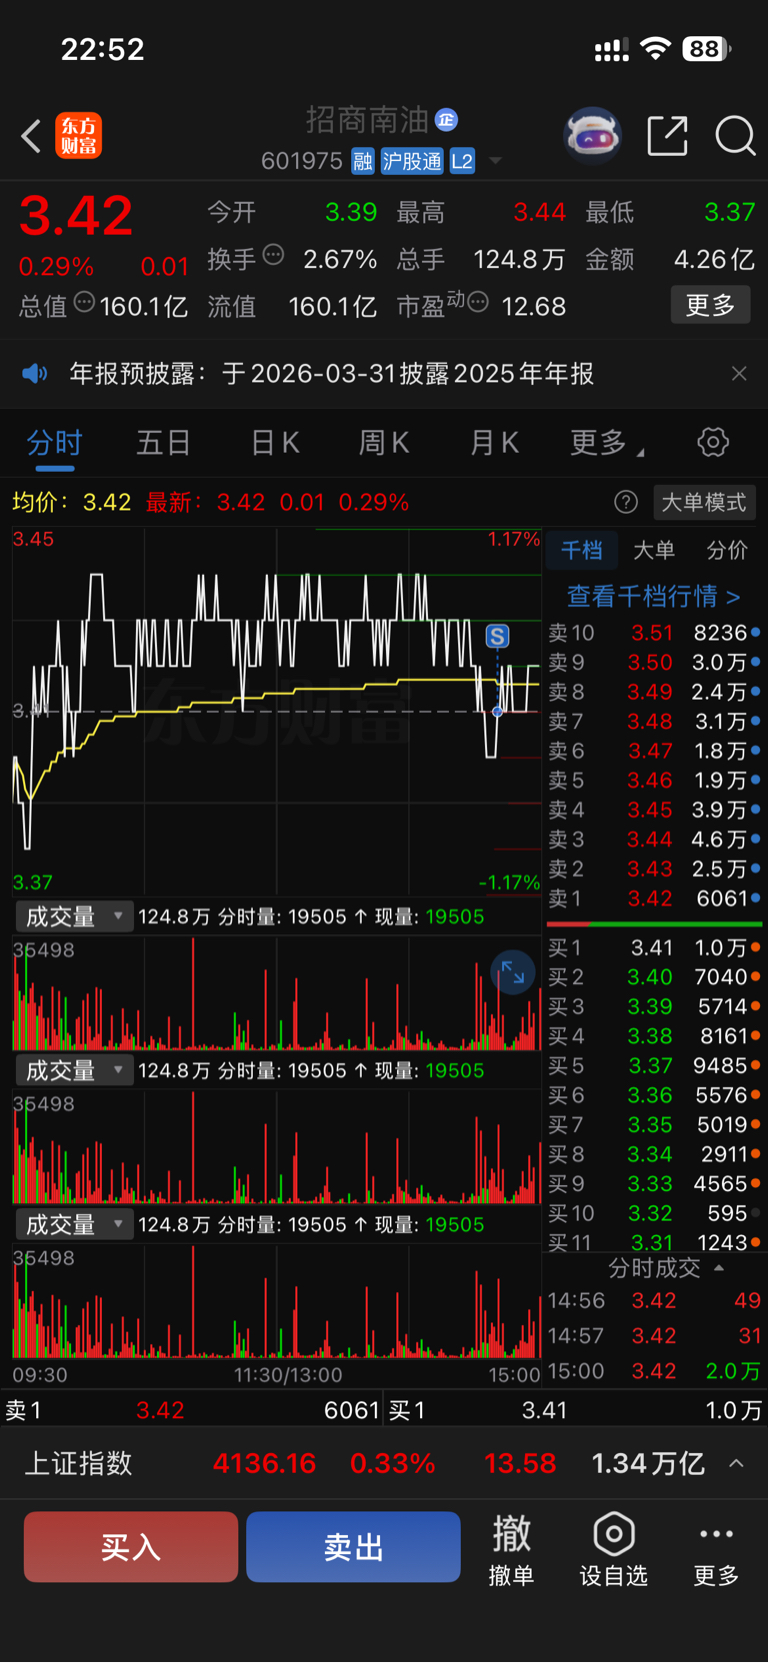Viewport: 768px width, 1663px height.
Task: Tap the first volume bar chart
Action: pos(277,993)
